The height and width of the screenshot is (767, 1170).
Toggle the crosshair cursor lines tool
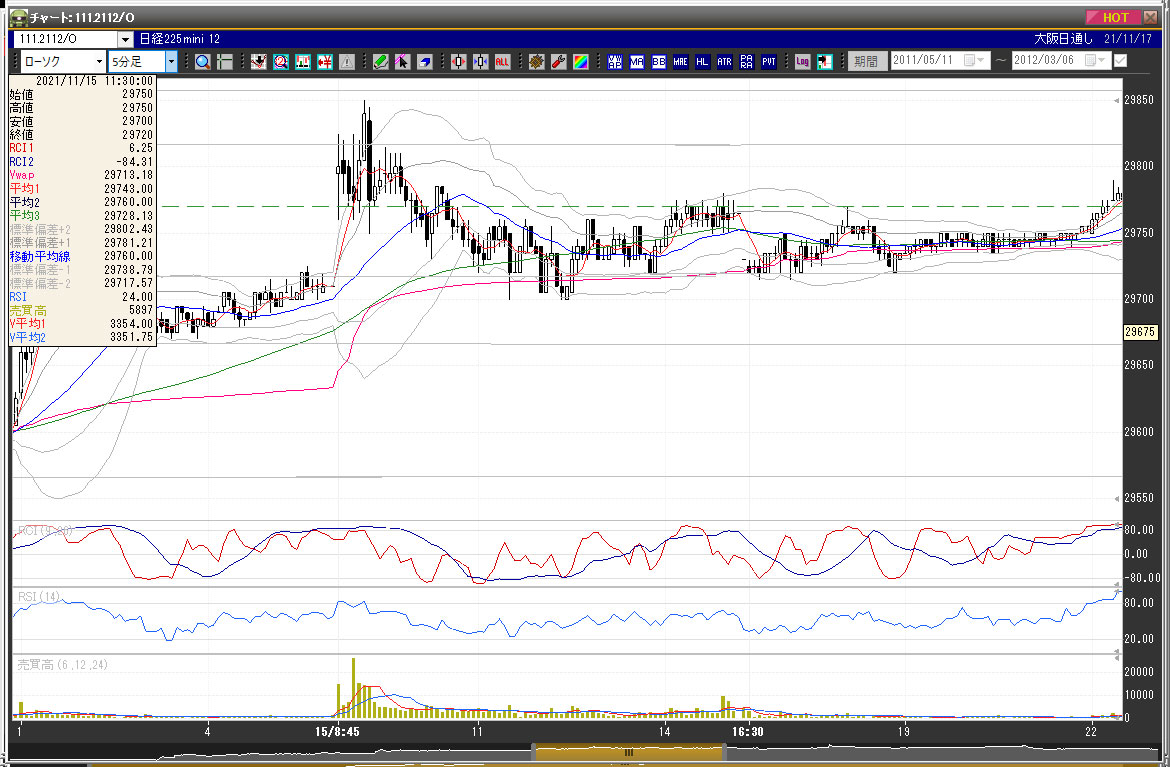coord(225,62)
